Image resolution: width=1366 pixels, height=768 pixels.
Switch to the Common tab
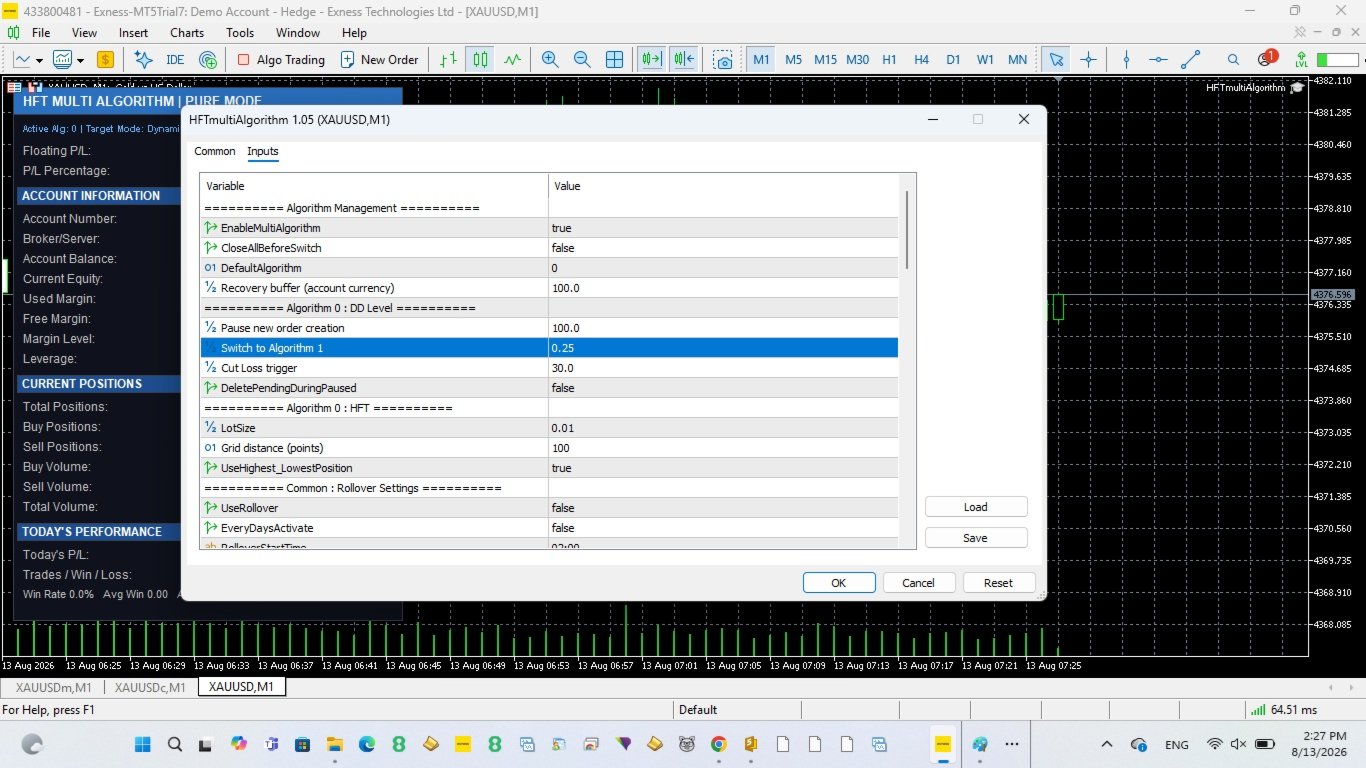click(x=215, y=151)
